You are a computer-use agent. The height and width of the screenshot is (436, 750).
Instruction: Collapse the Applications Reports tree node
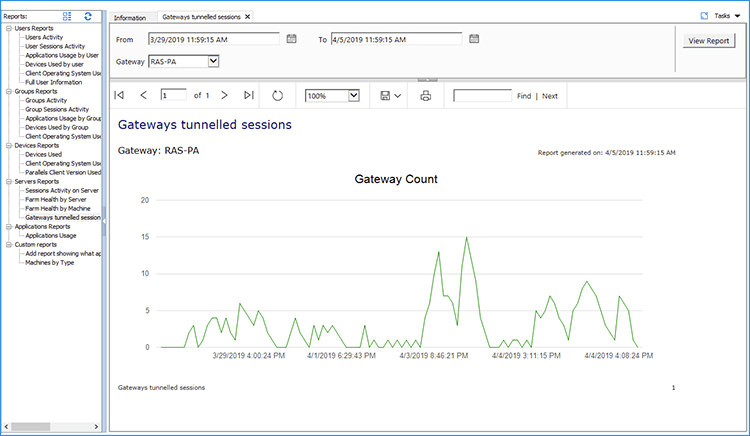pyautogui.click(x=9, y=227)
